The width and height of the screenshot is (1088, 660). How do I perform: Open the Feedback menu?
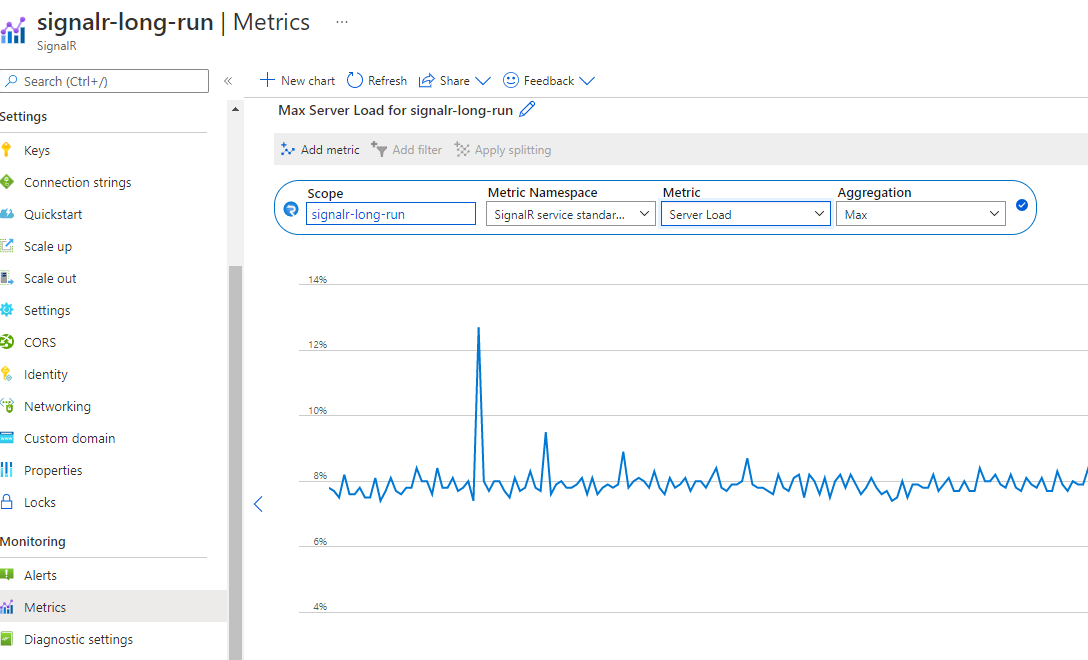(548, 80)
